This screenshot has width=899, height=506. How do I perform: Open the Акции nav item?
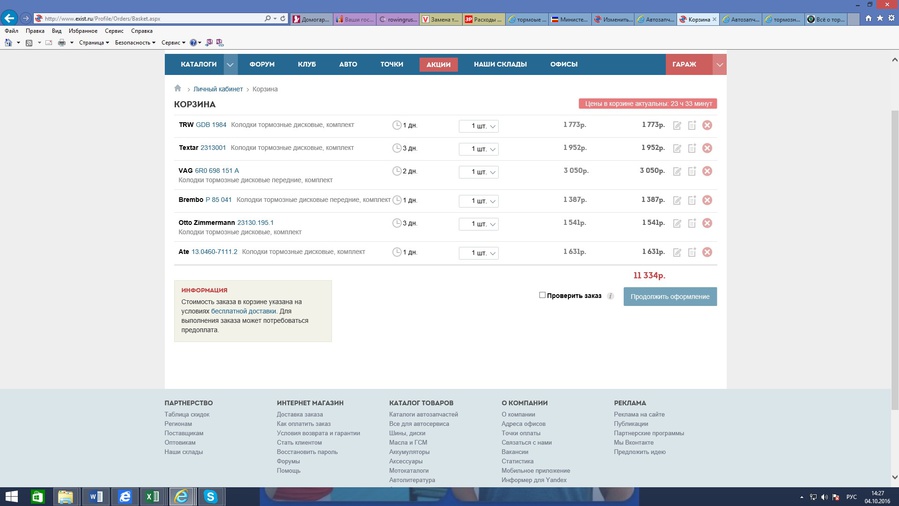click(x=439, y=65)
